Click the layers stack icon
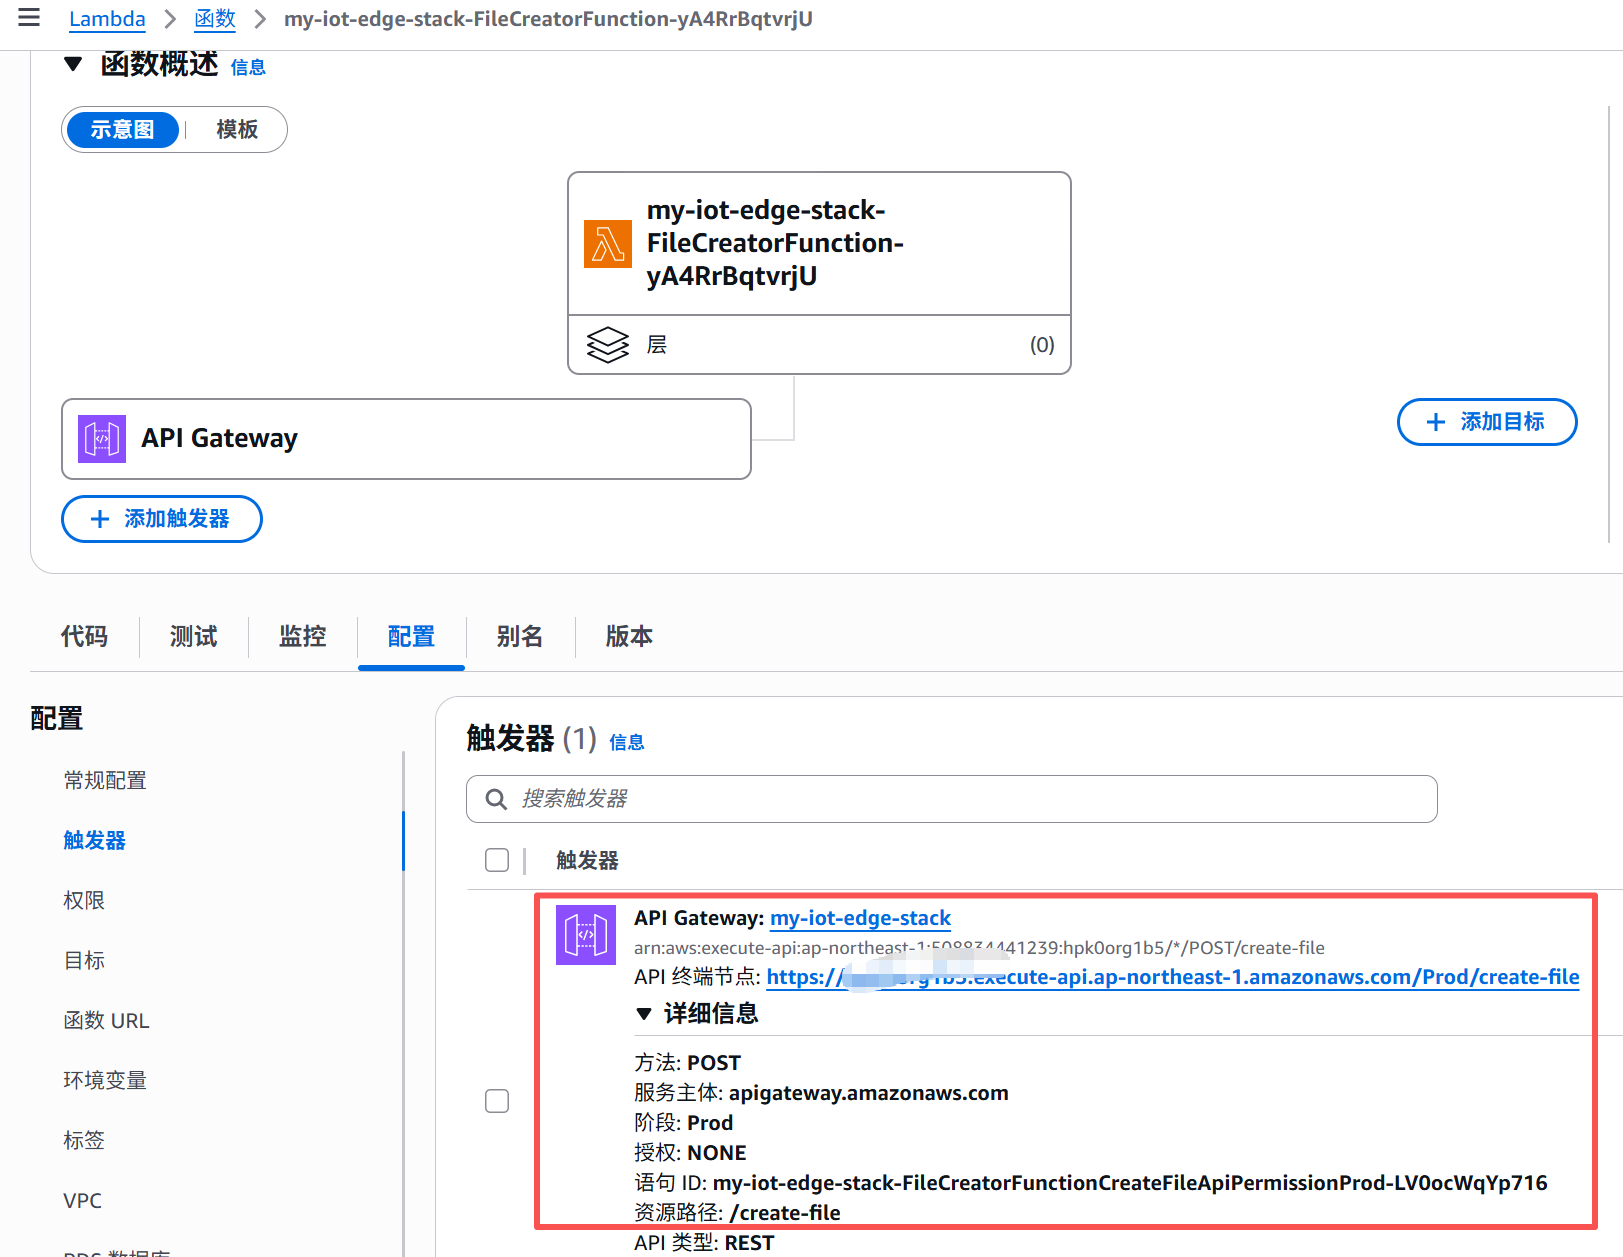1623x1257 pixels. click(x=608, y=345)
